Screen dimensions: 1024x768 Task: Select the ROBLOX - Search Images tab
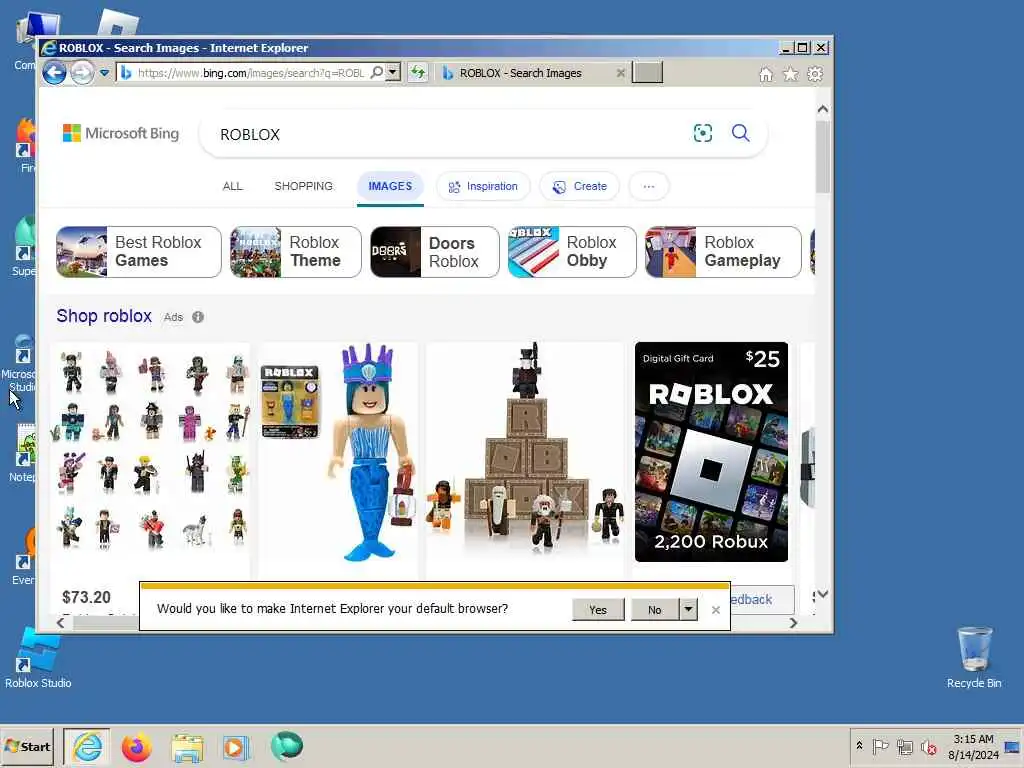pos(522,73)
